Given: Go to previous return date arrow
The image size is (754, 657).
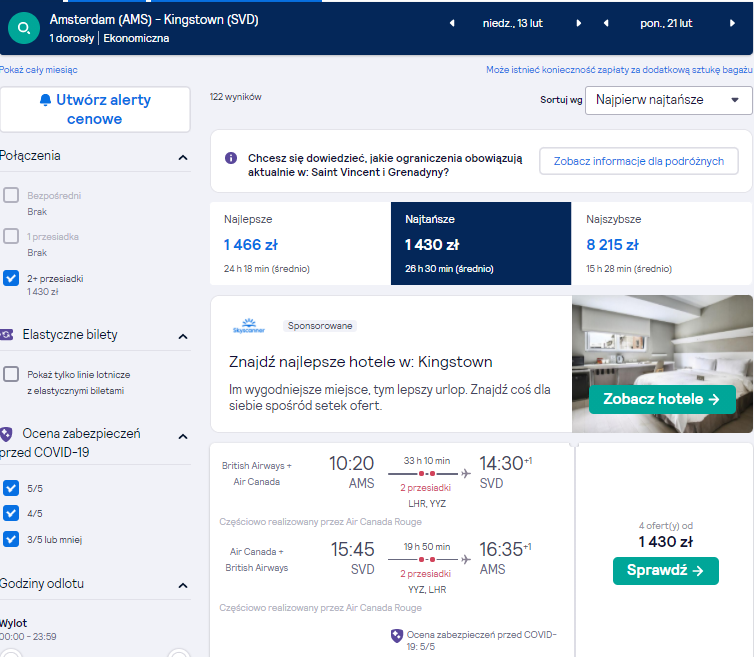Looking at the screenshot, I should 606,23.
